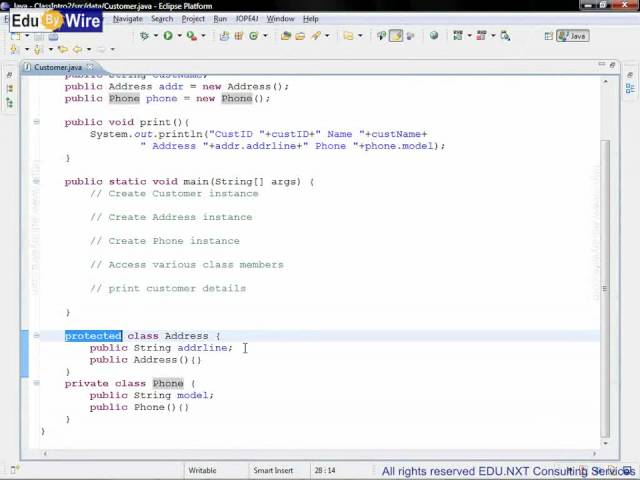The image size is (640, 480).
Task: Click the Writable status field
Action: [202, 471]
